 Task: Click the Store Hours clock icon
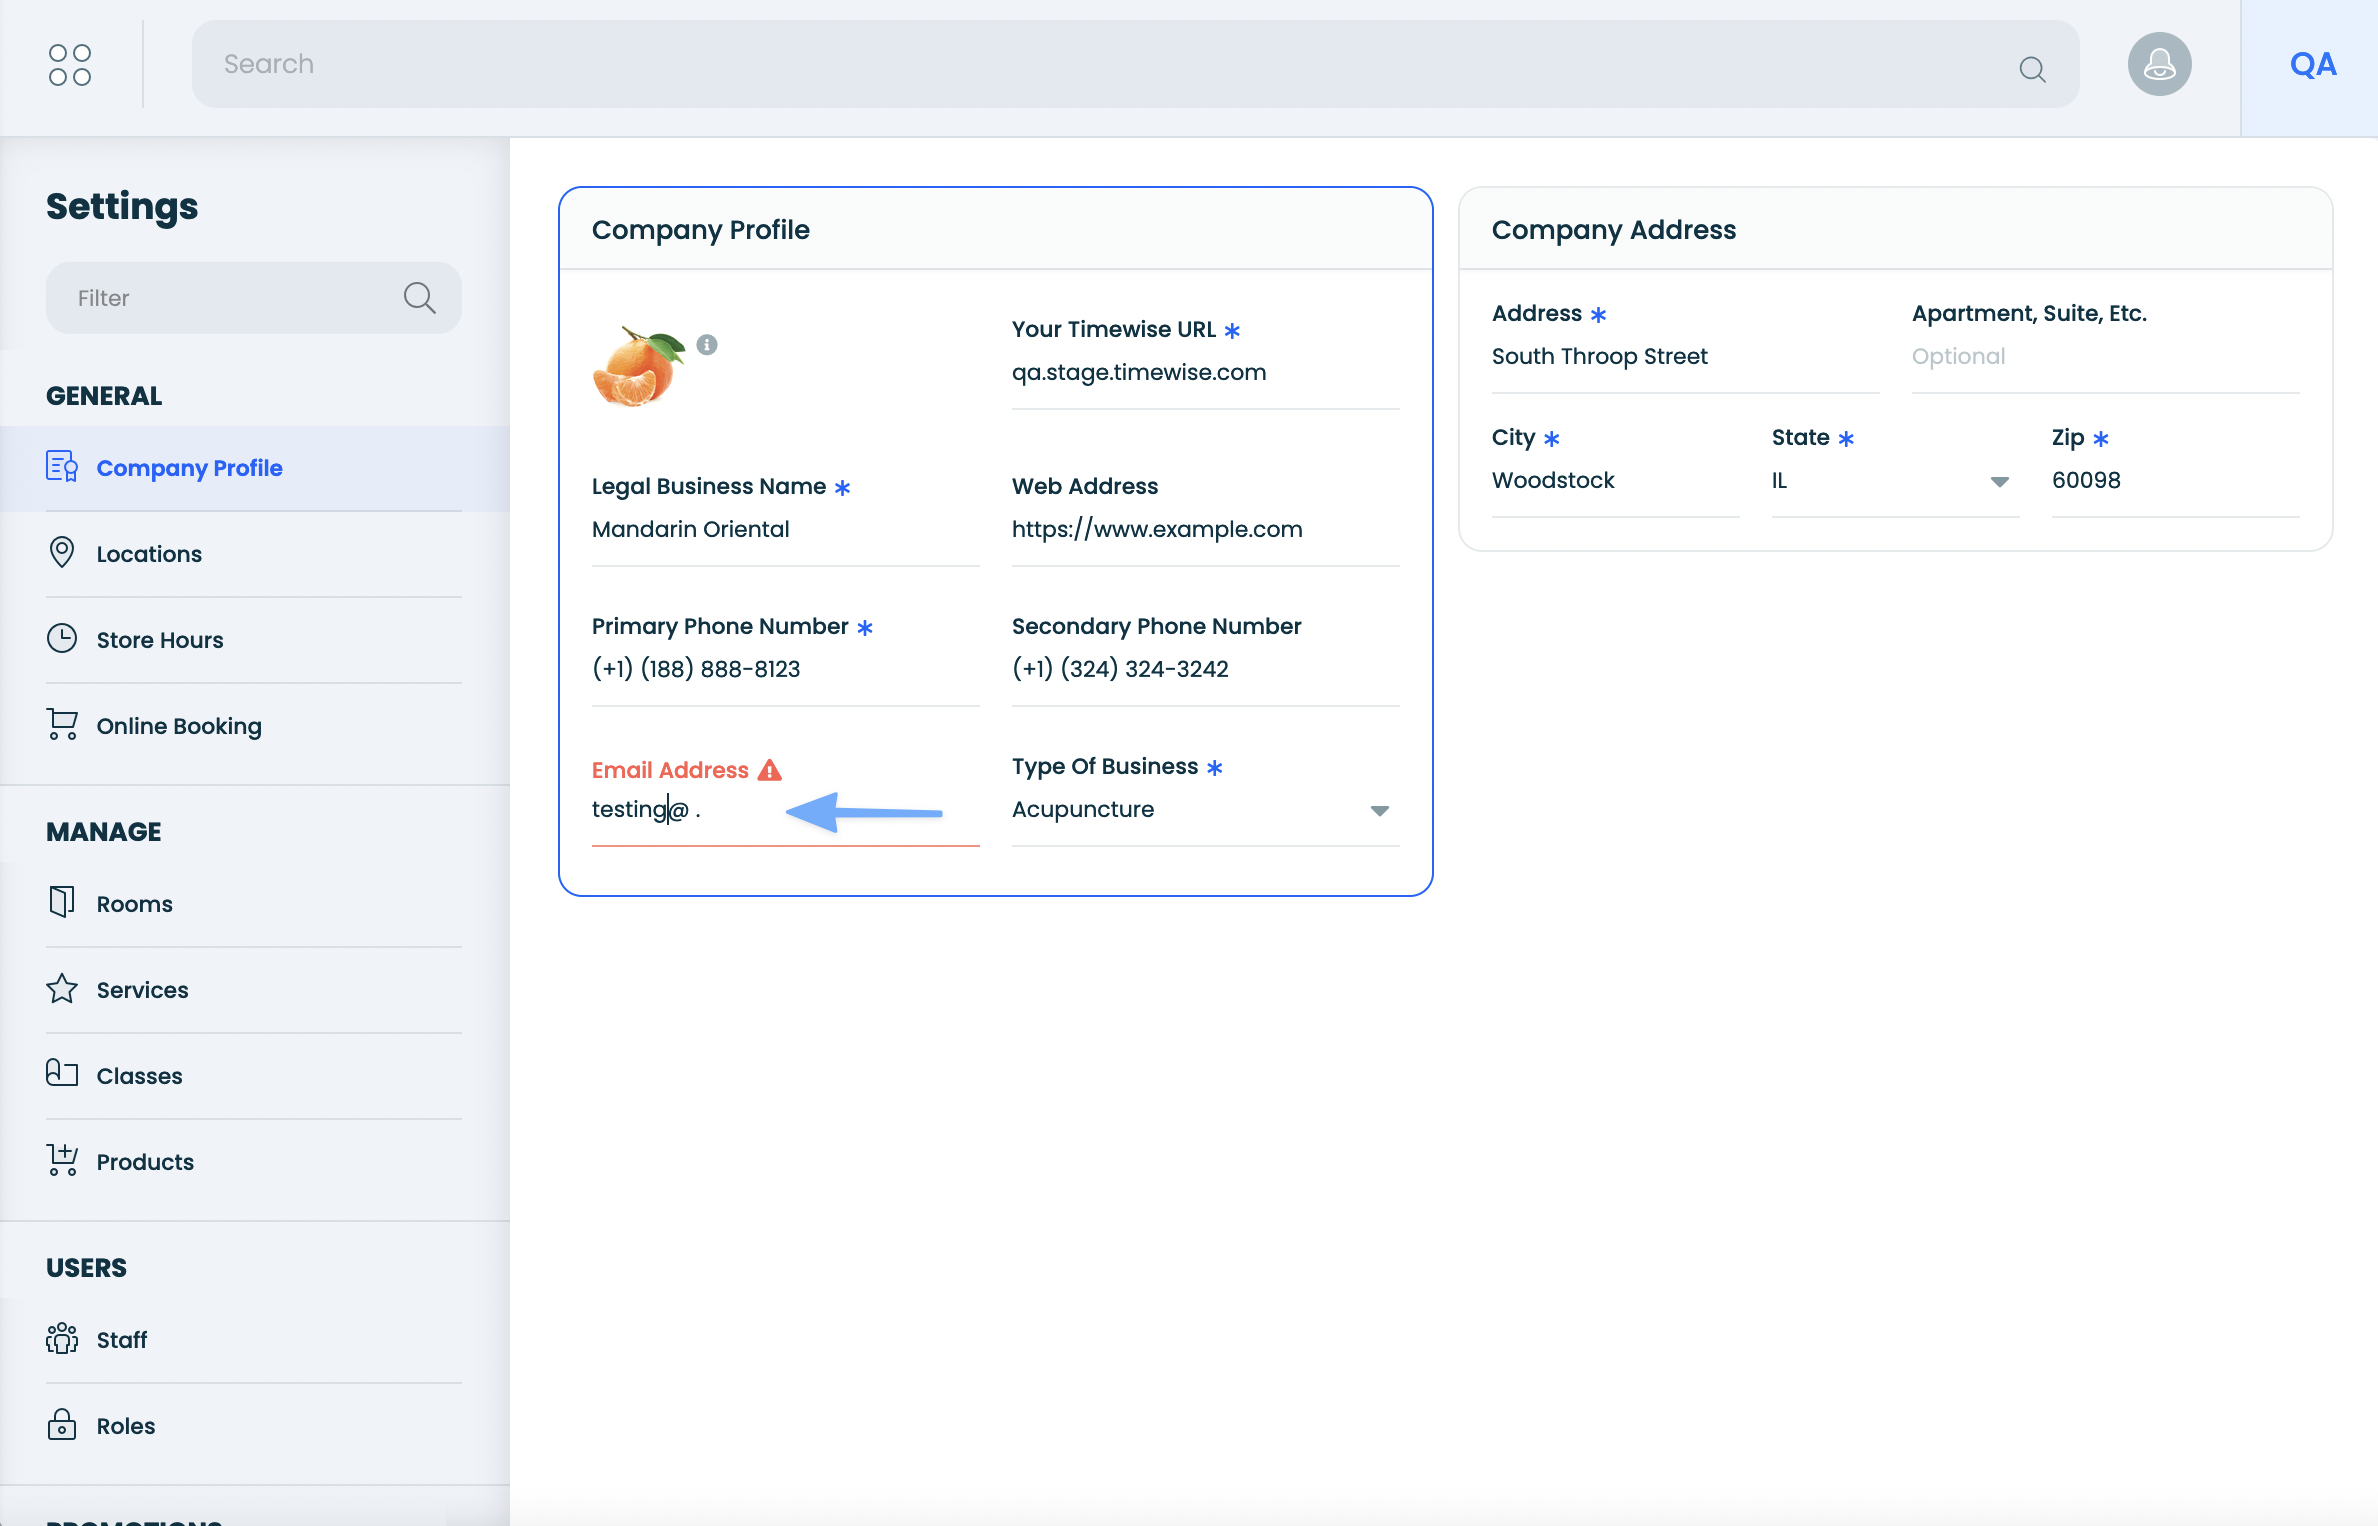tap(62, 639)
